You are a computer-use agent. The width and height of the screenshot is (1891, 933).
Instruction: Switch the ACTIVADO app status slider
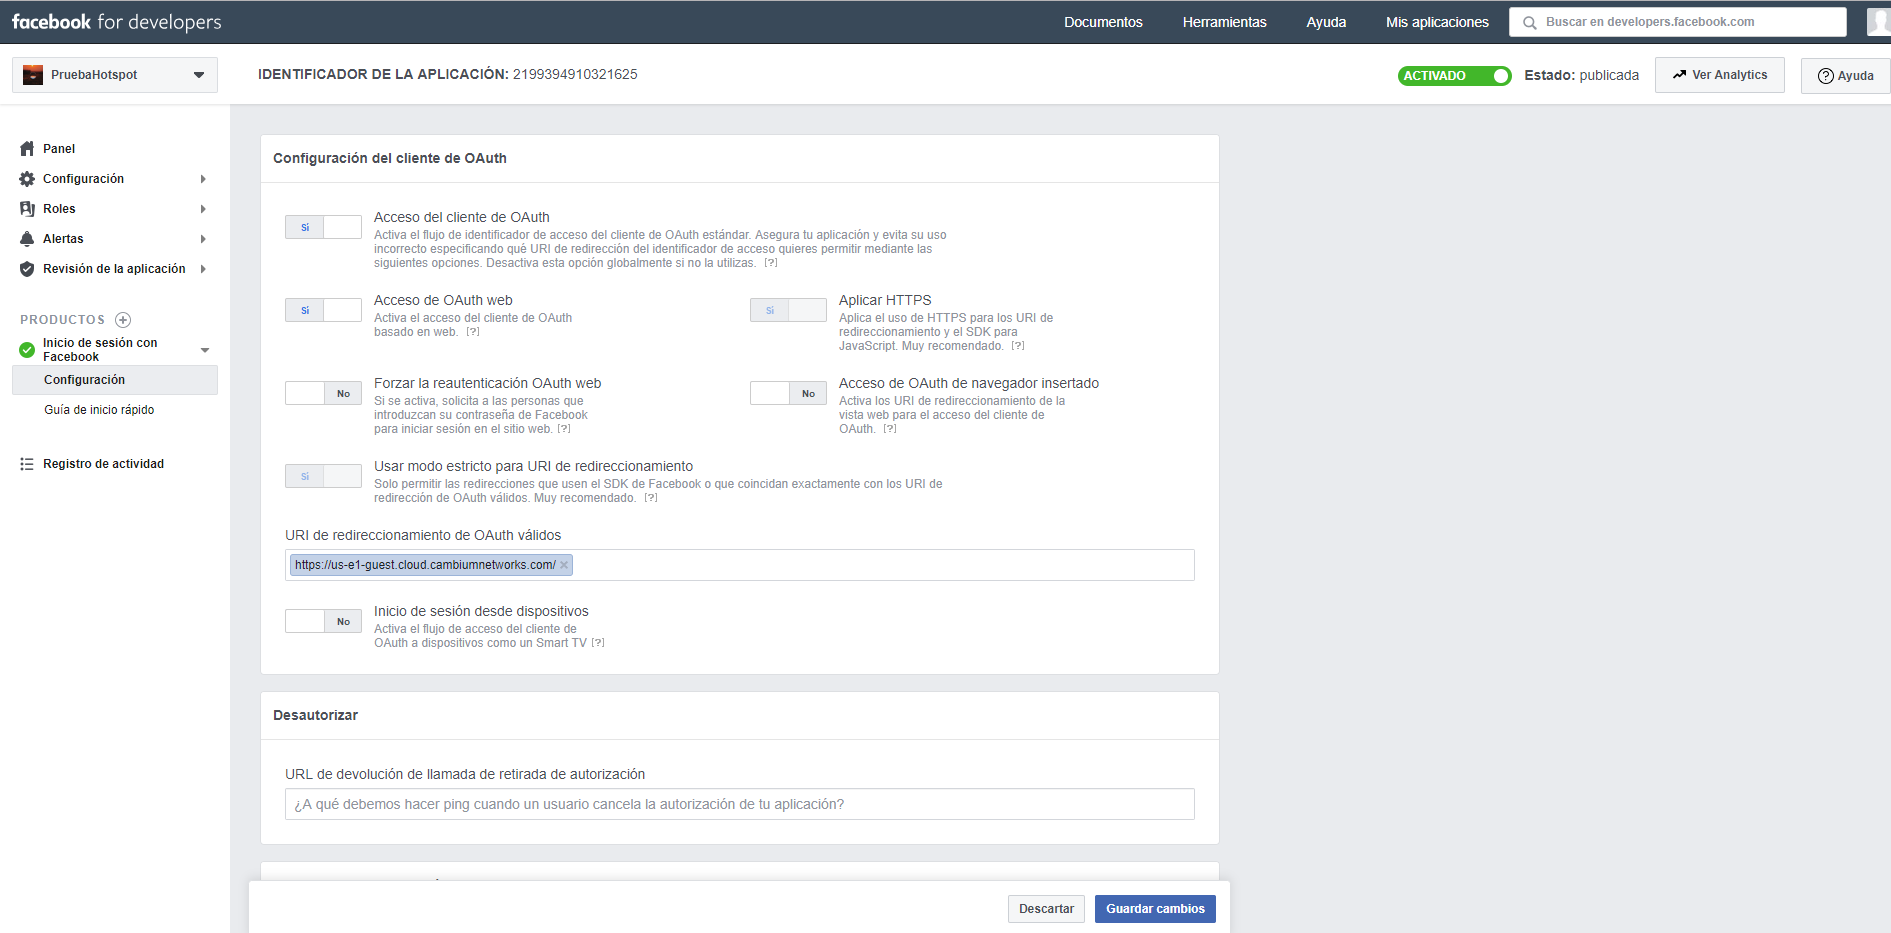[1454, 76]
